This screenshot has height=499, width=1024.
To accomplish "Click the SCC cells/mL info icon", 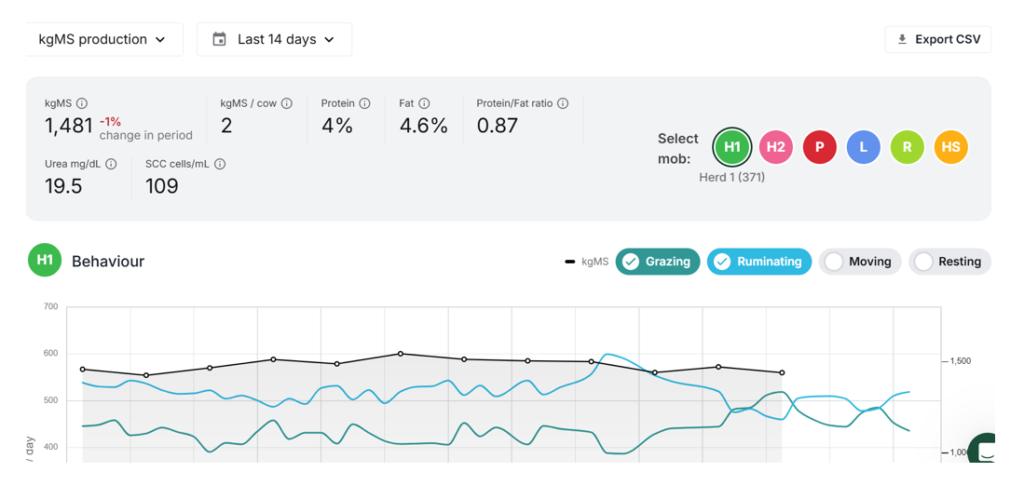I will coord(220,164).
